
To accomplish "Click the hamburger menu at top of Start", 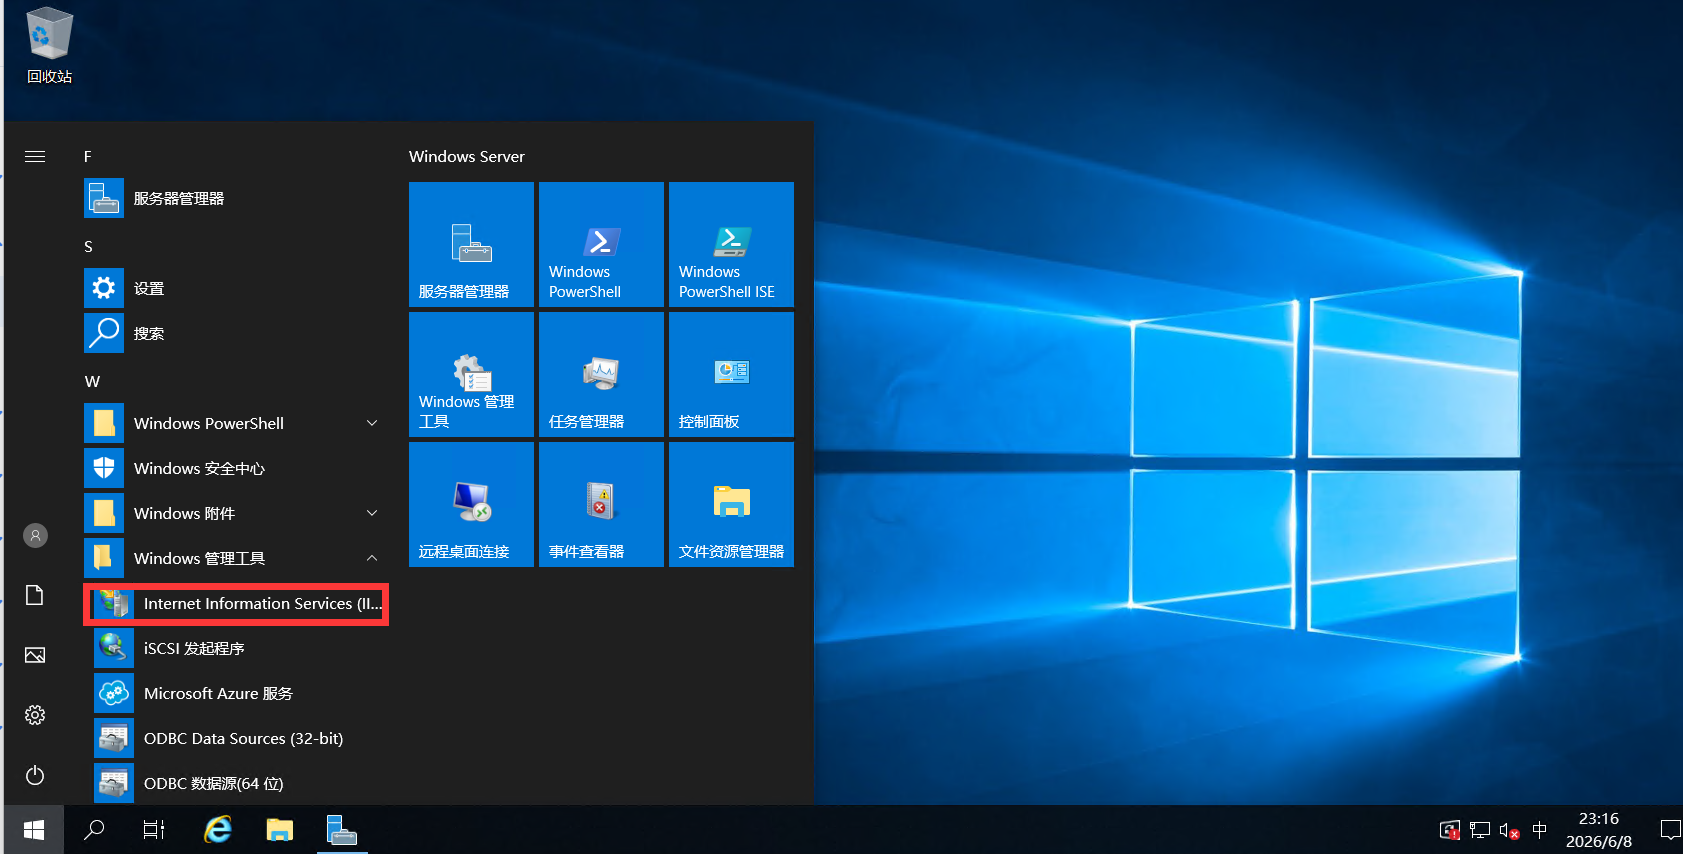I will [x=35, y=156].
